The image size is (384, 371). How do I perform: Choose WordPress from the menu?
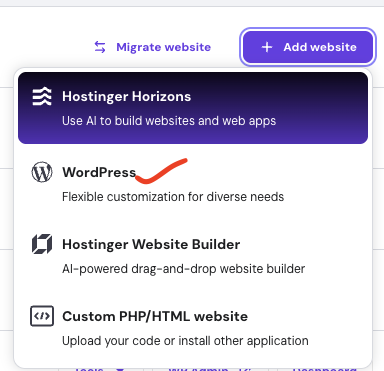pyautogui.click(x=193, y=183)
